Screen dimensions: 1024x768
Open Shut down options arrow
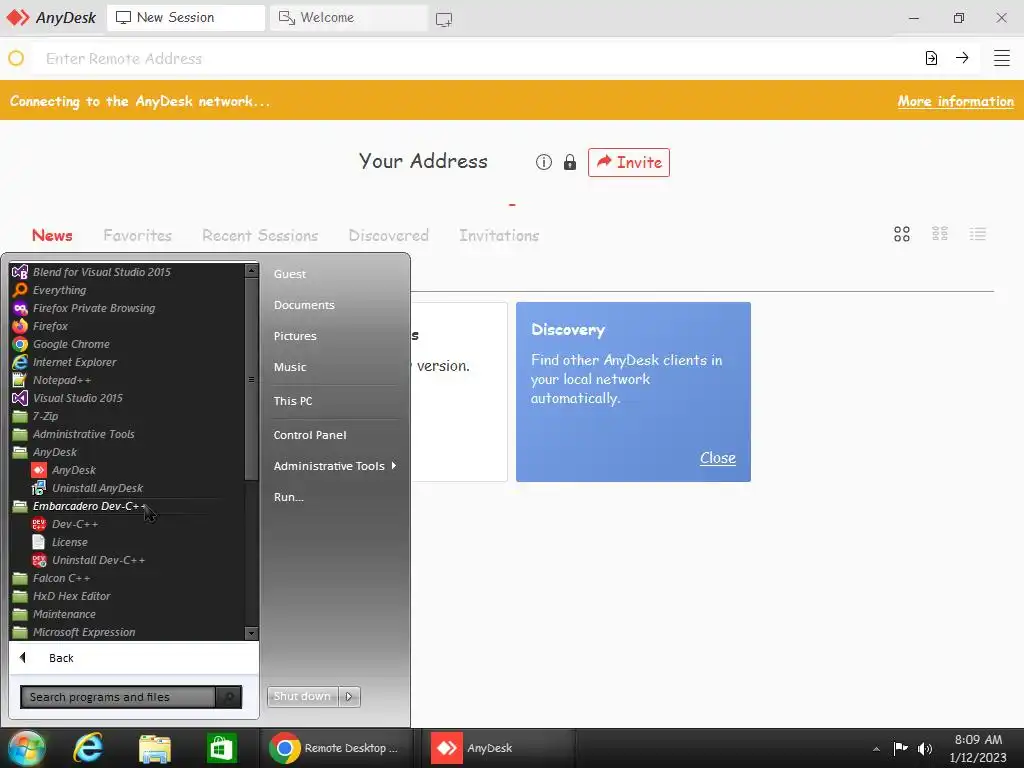tap(349, 696)
